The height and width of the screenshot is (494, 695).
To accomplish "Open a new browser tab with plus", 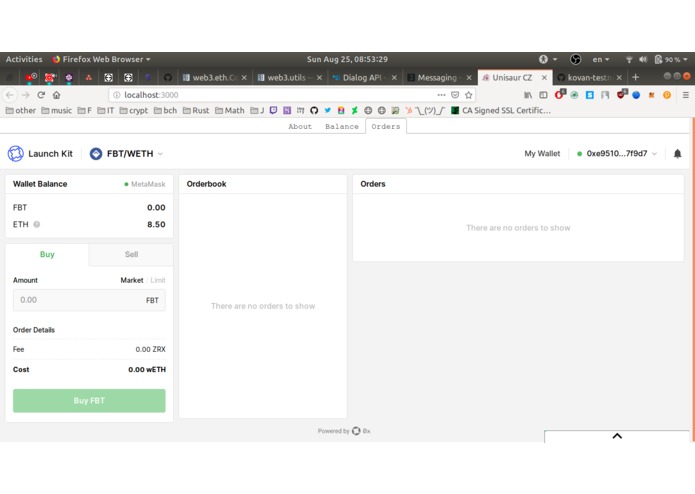I will pos(635,77).
